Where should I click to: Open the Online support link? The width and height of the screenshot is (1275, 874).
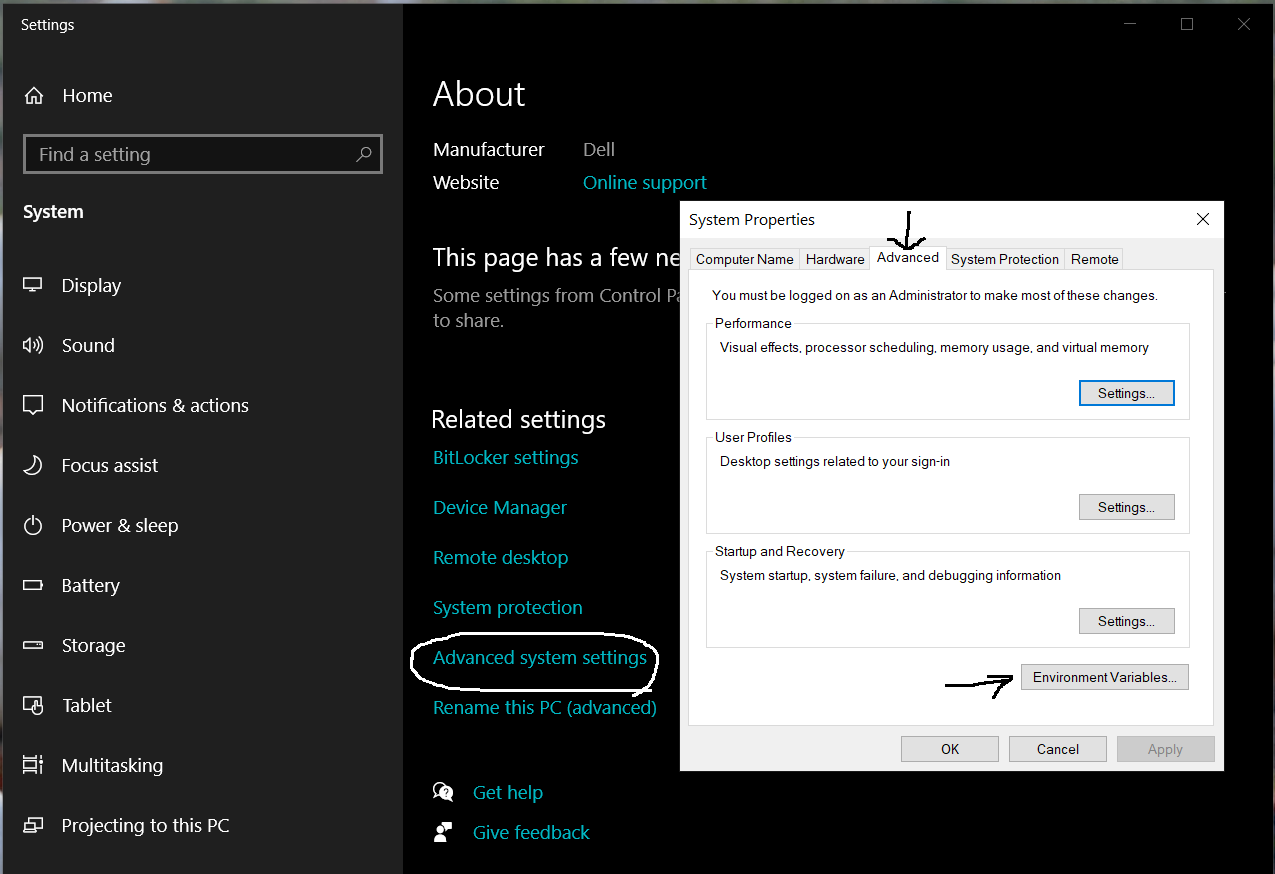point(645,183)
